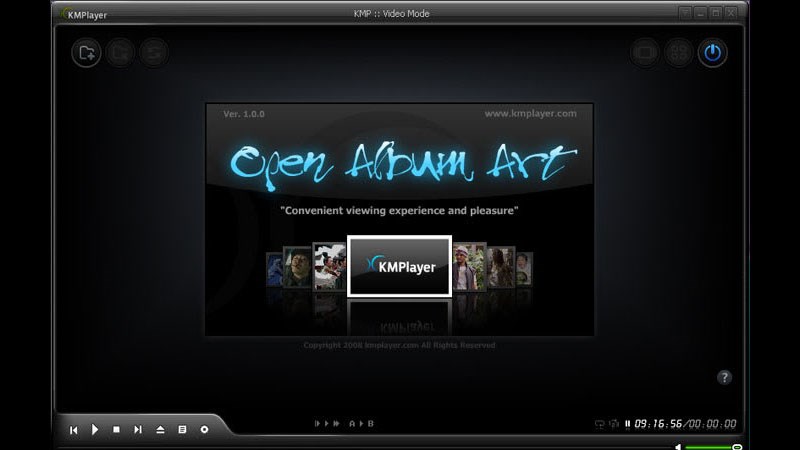Screen dimensions: 800x450
Task: Select the album thumbnail left of KMPlayer cover
Action: pyautogui.click(x=329, y=266)
